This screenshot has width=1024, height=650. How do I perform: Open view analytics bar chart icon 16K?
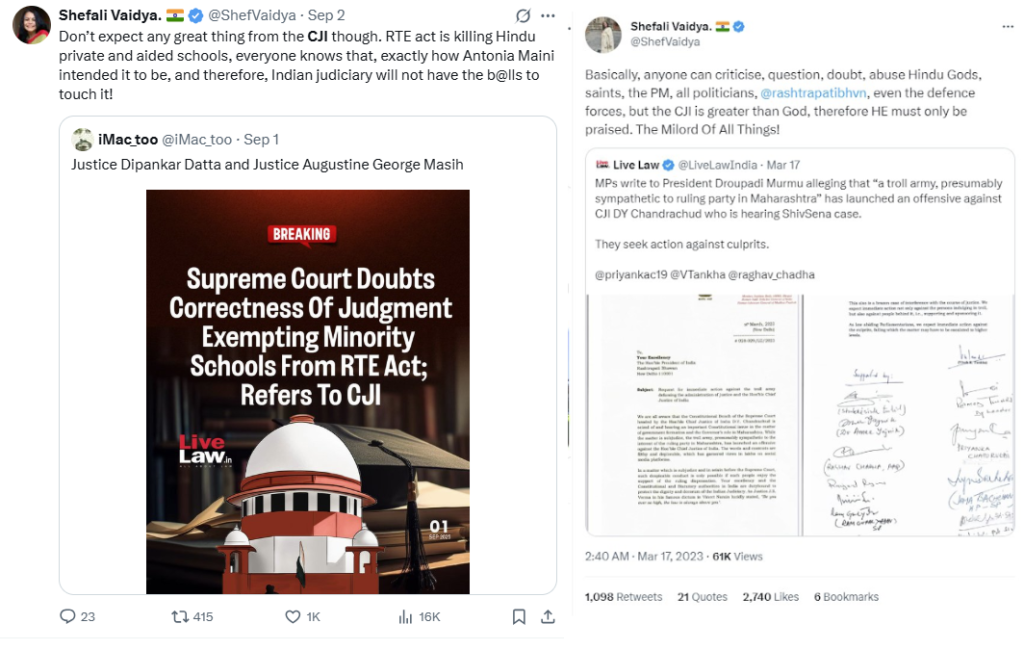[x=406, y=616]
